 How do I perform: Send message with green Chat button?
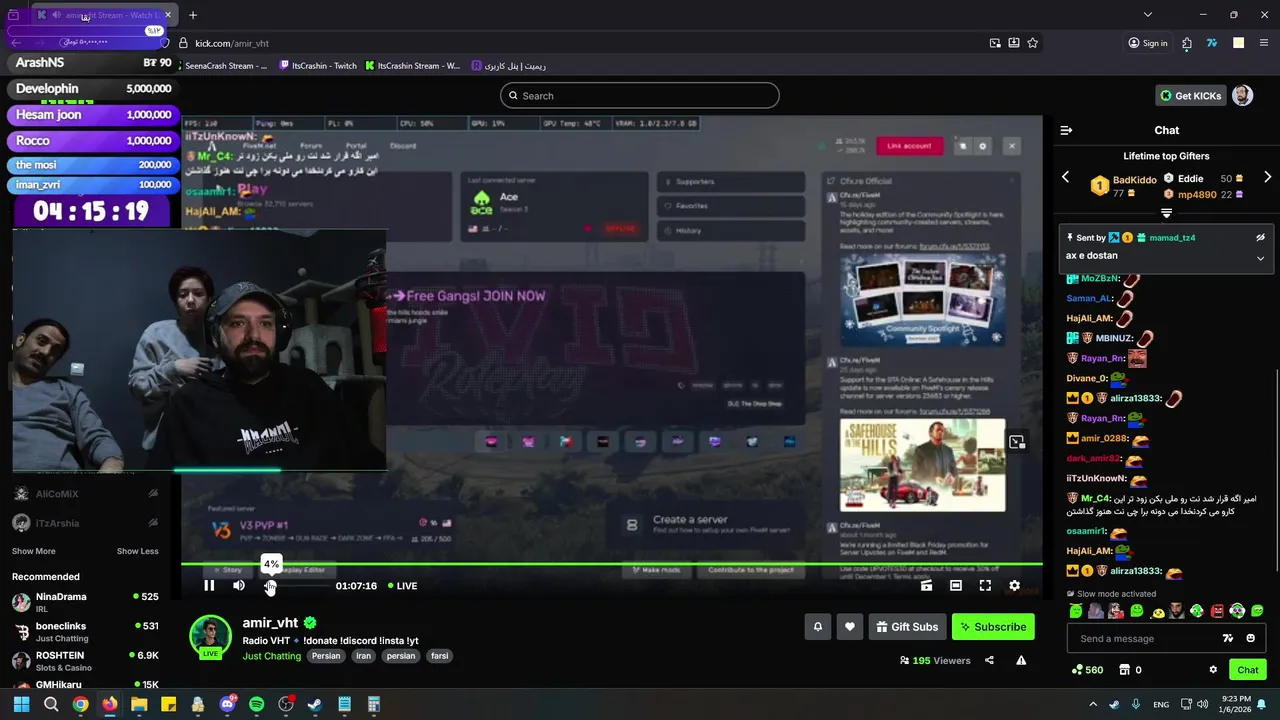click(x=1248, y=670)
